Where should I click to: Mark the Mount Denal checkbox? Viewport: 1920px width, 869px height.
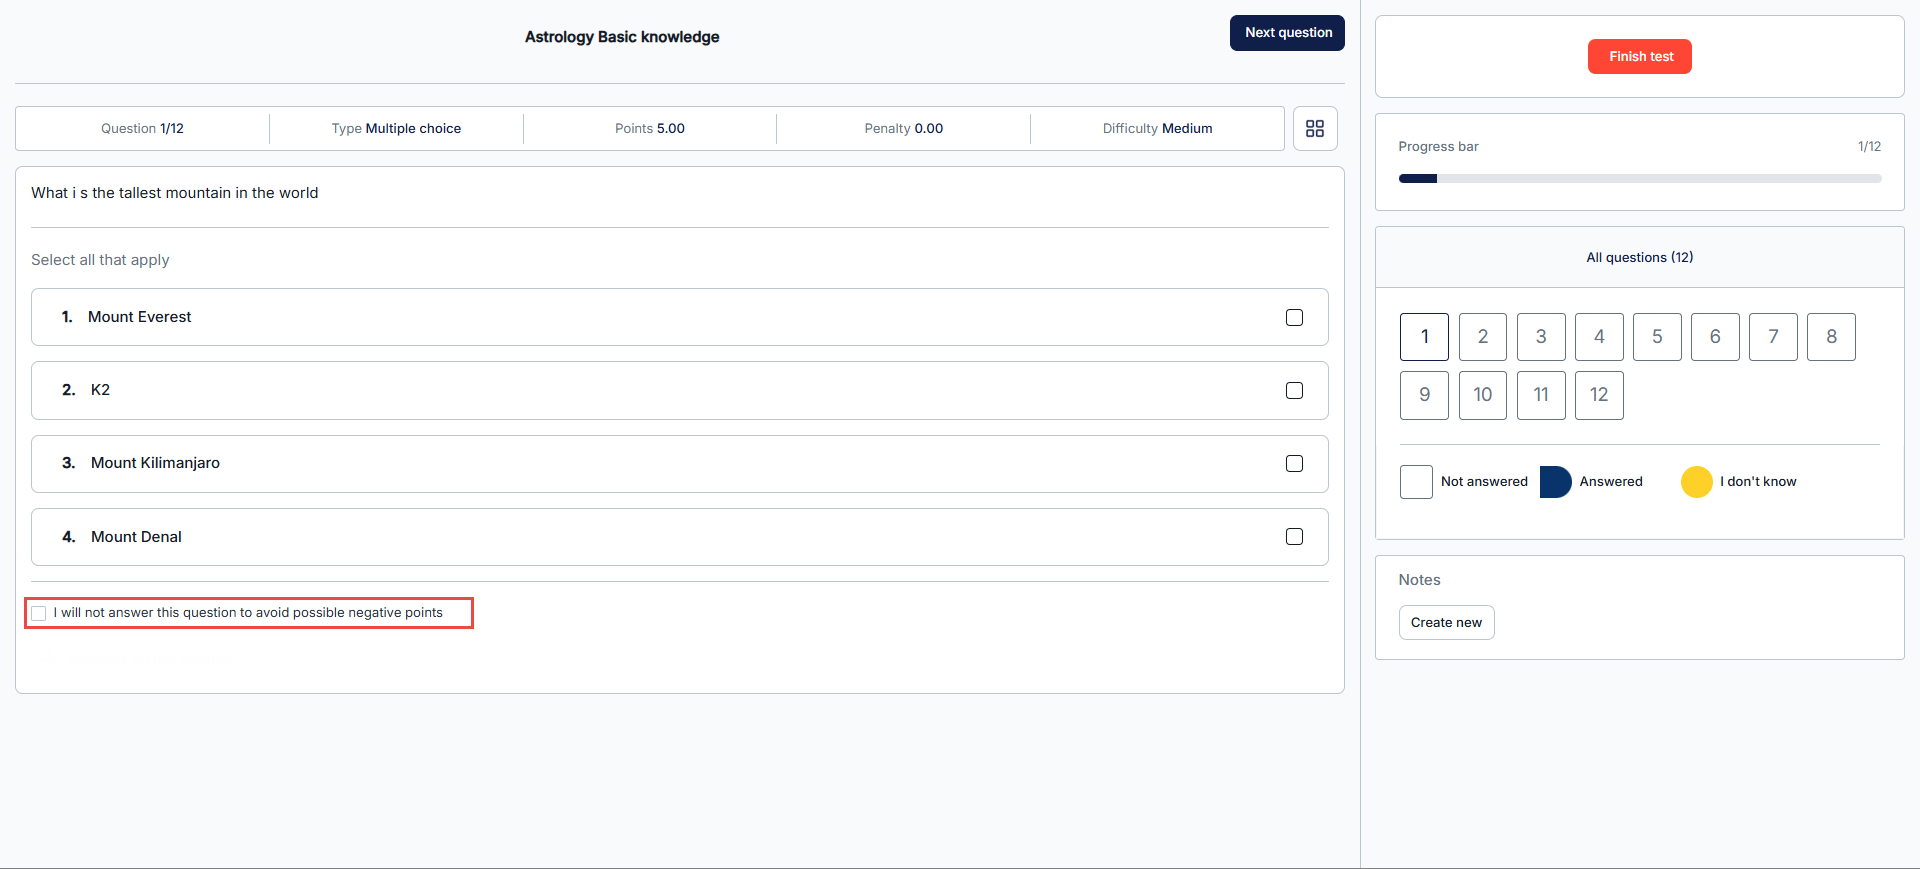coord(1294,537)
